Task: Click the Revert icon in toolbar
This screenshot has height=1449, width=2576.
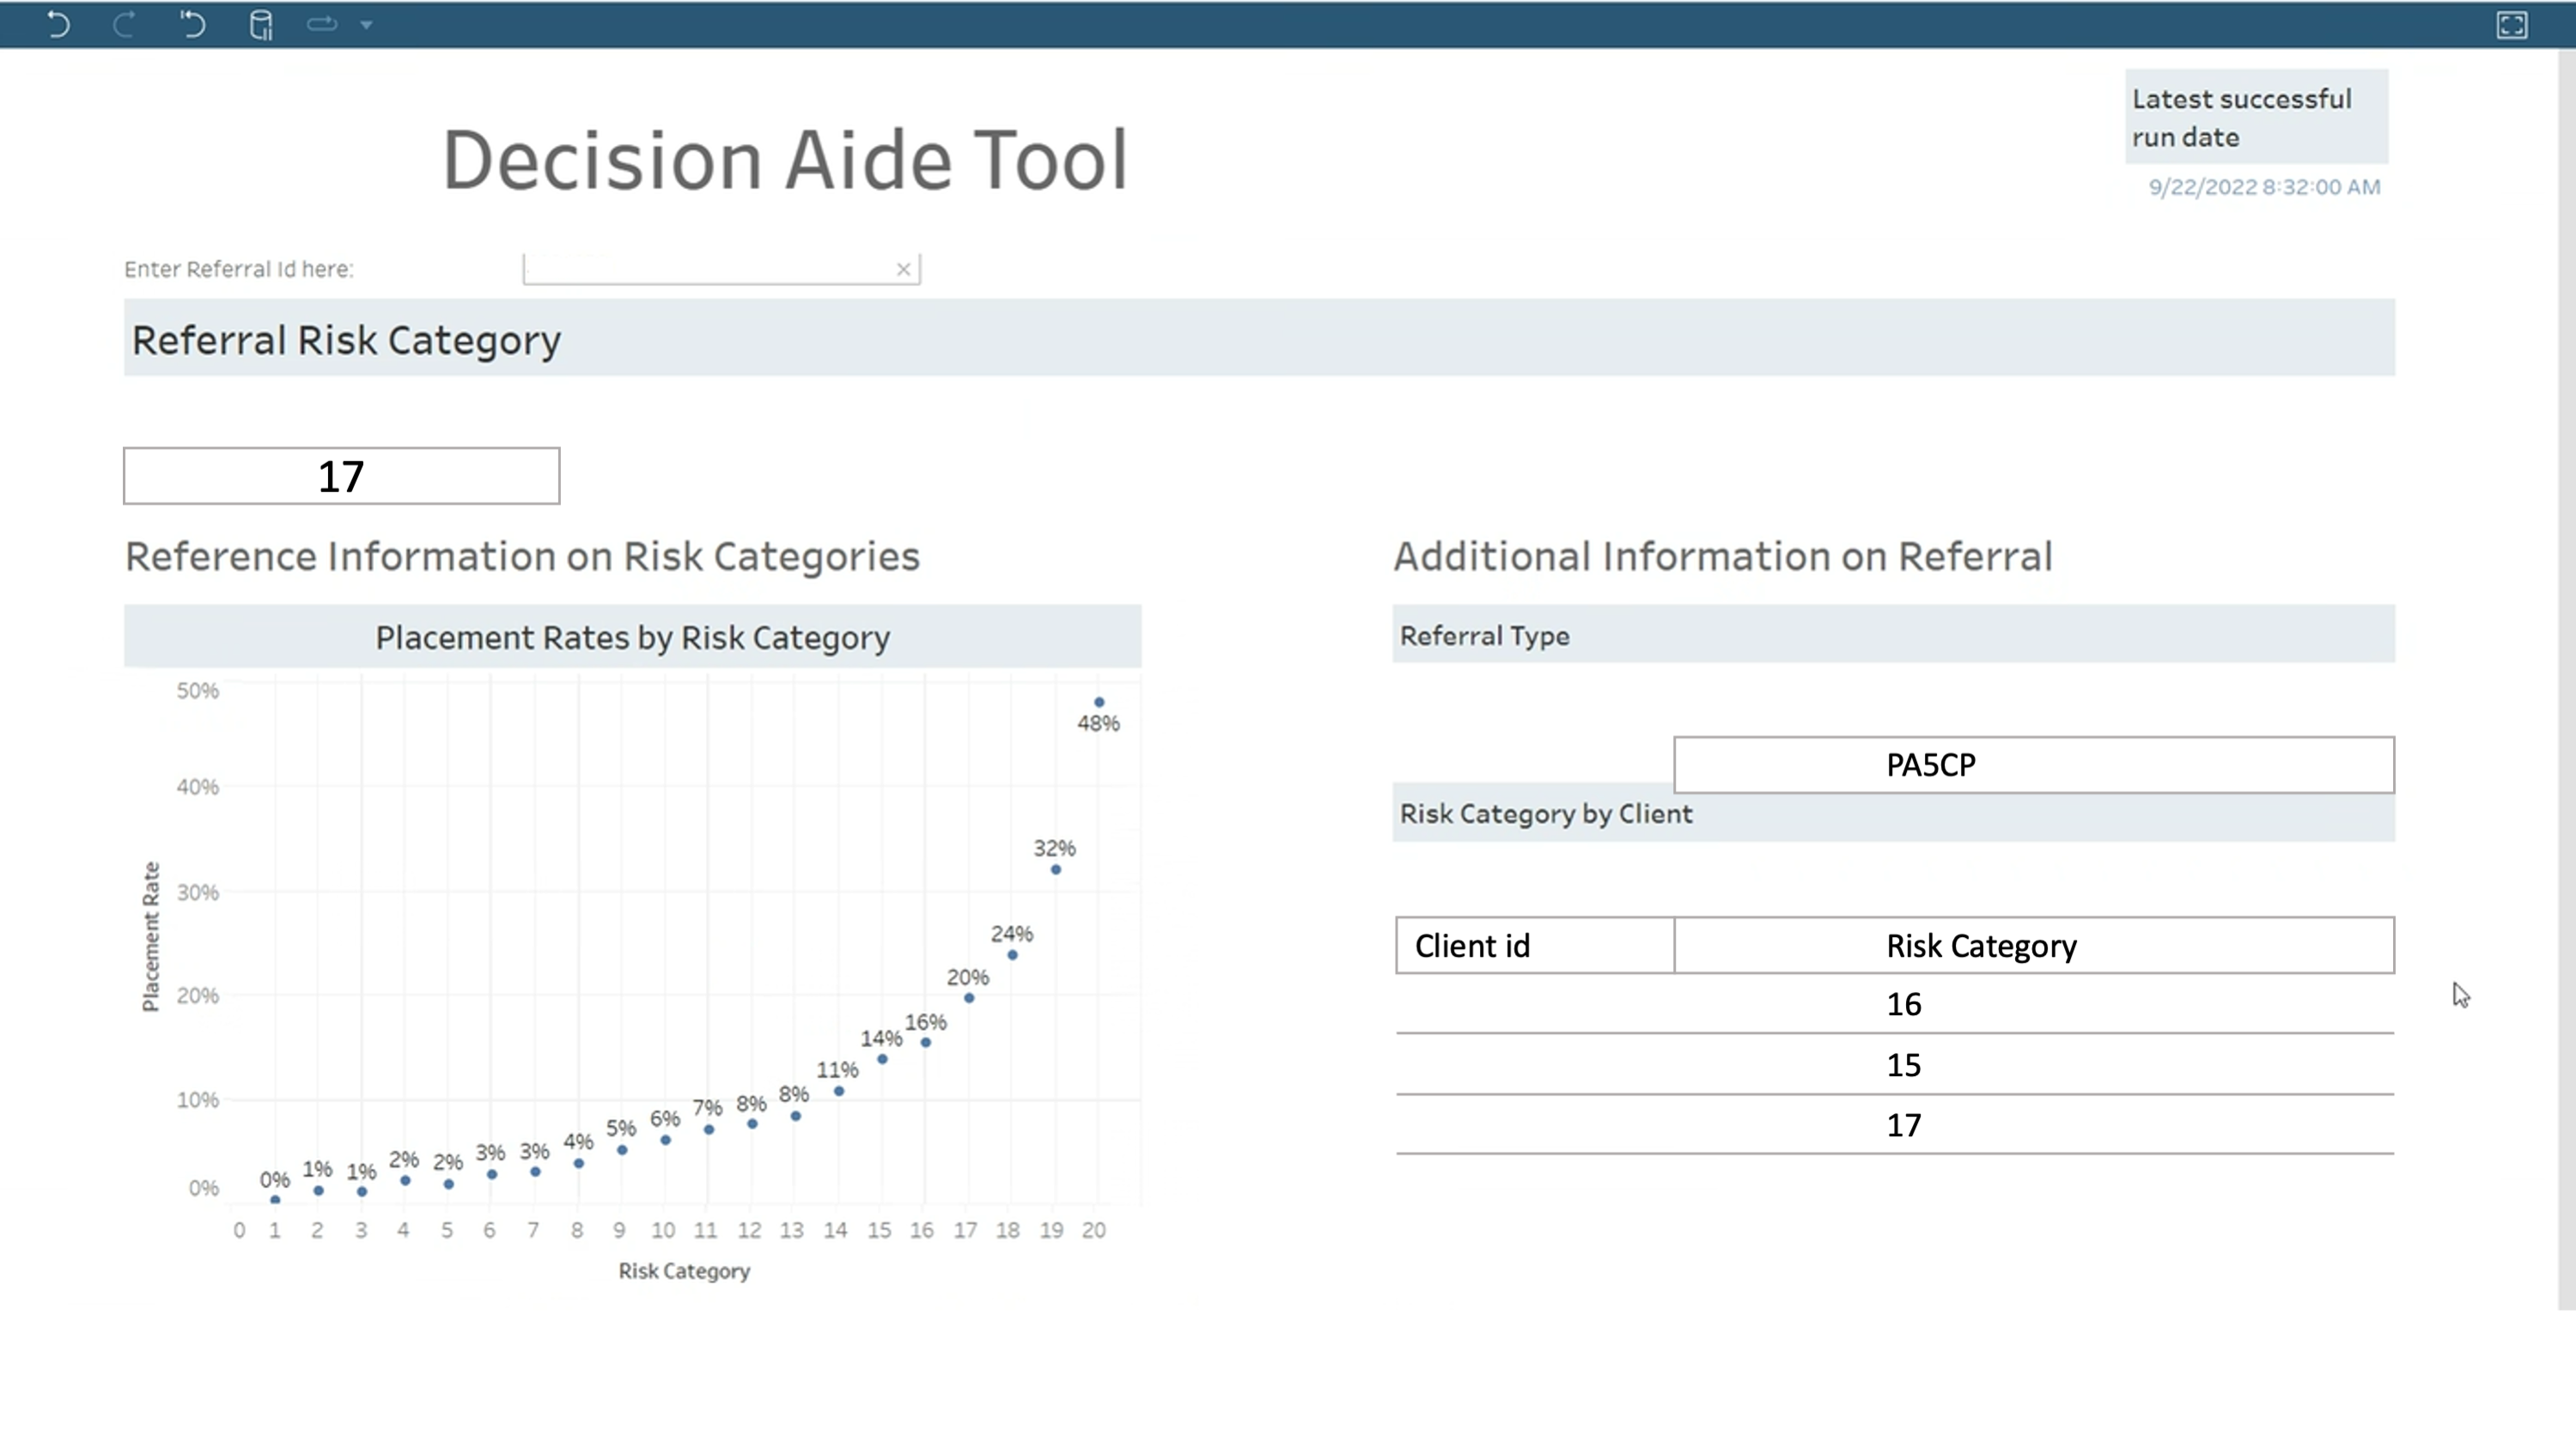Action: pos(192,24)
